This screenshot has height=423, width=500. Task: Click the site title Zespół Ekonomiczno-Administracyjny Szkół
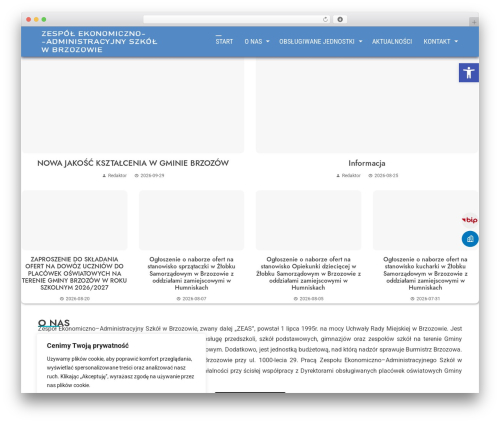tap(99, 42)
